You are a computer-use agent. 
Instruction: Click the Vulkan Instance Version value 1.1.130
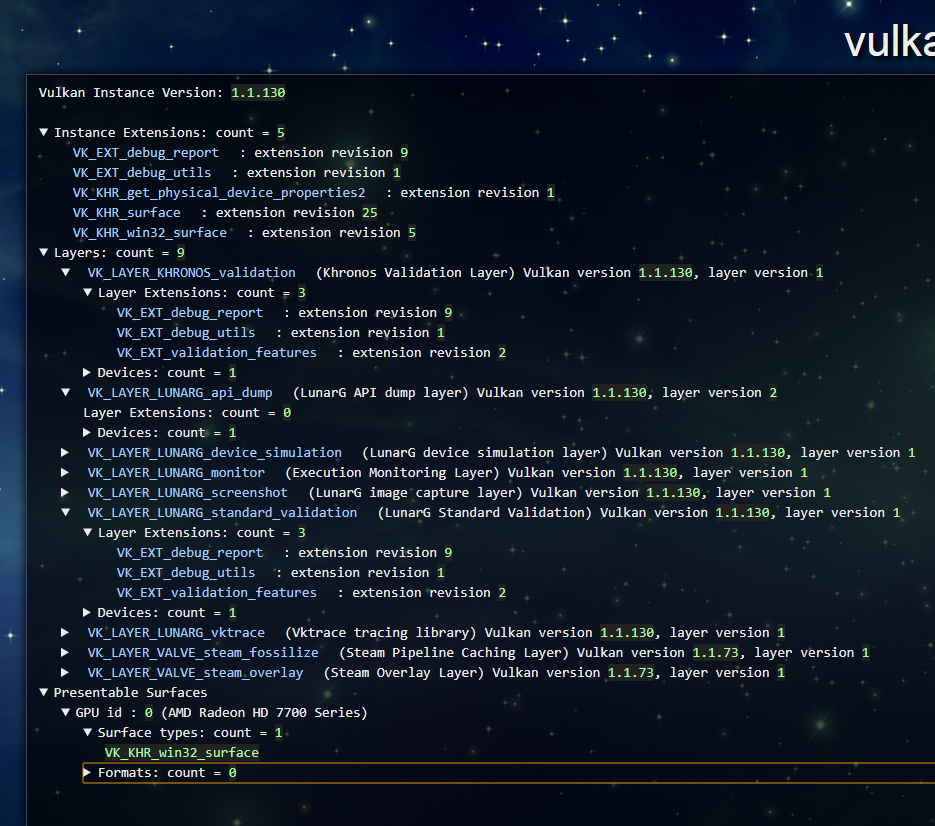[257, 92]
